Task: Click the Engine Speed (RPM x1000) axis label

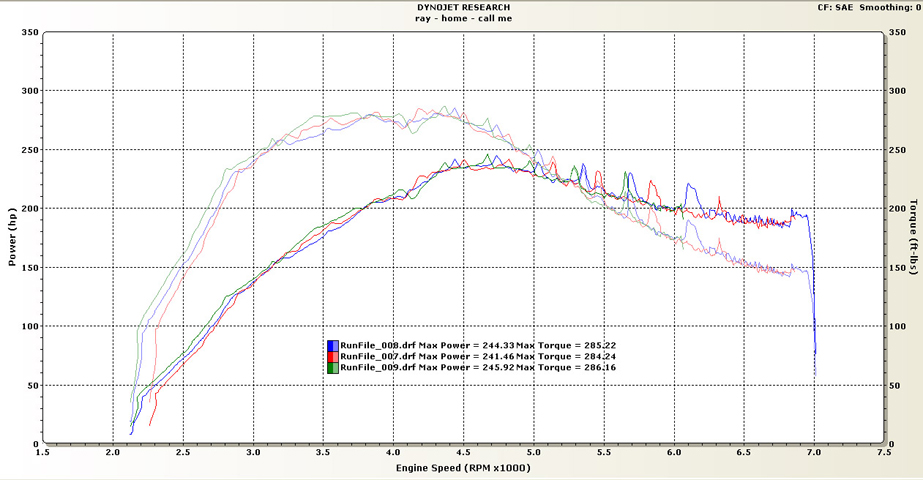Action: pyautogui.click(x=462, y=468)
